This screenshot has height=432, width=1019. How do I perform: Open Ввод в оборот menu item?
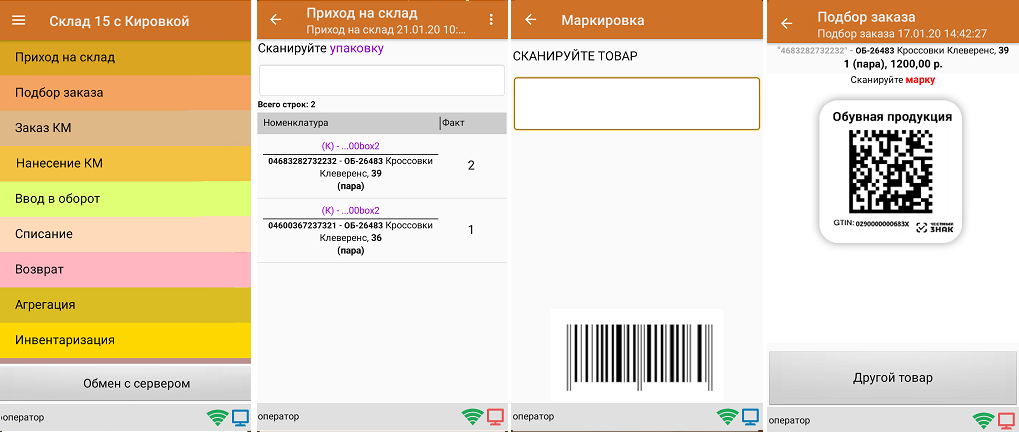(x=125, y=199)
